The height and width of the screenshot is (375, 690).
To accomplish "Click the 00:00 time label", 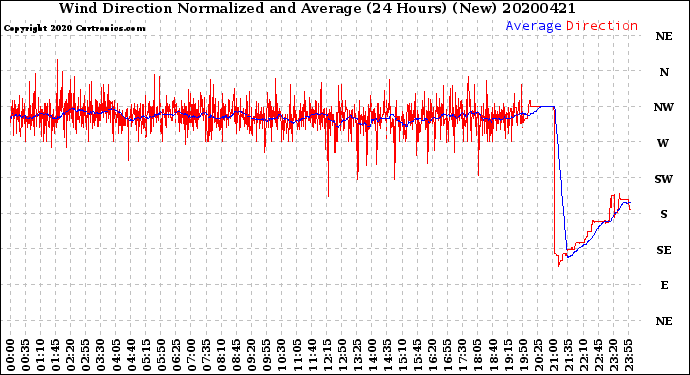I will pyautogui.click(x=11, y=355).
